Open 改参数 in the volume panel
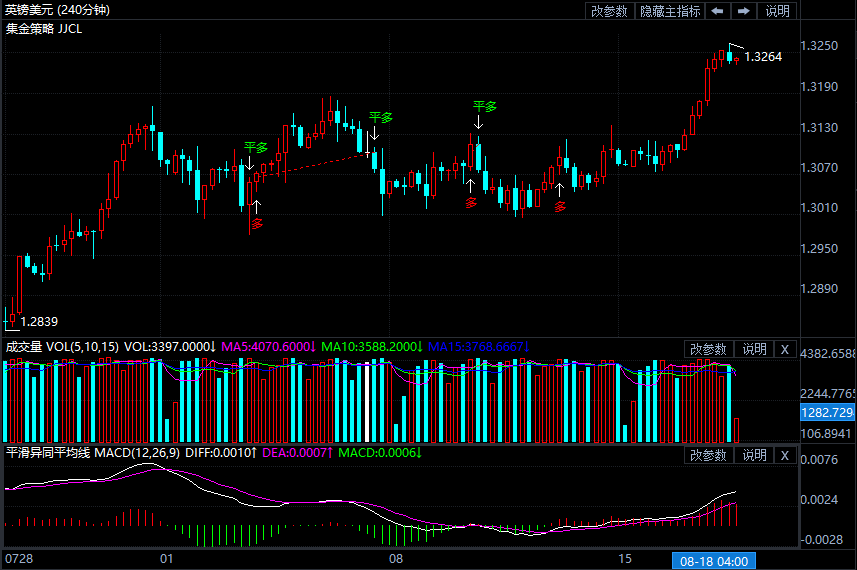This screenshot has height=570, width=857. click(x=708, y=349)
